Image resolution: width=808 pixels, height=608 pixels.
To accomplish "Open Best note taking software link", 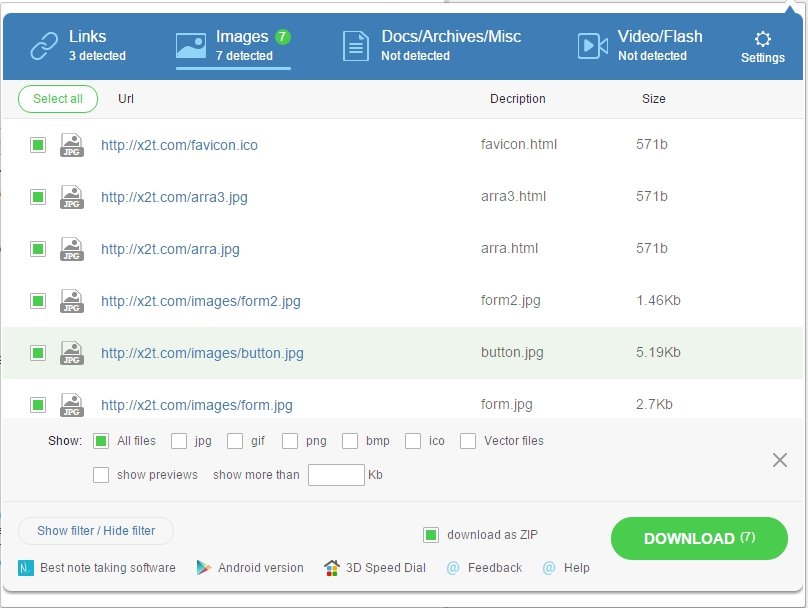I will coord(108,568).
